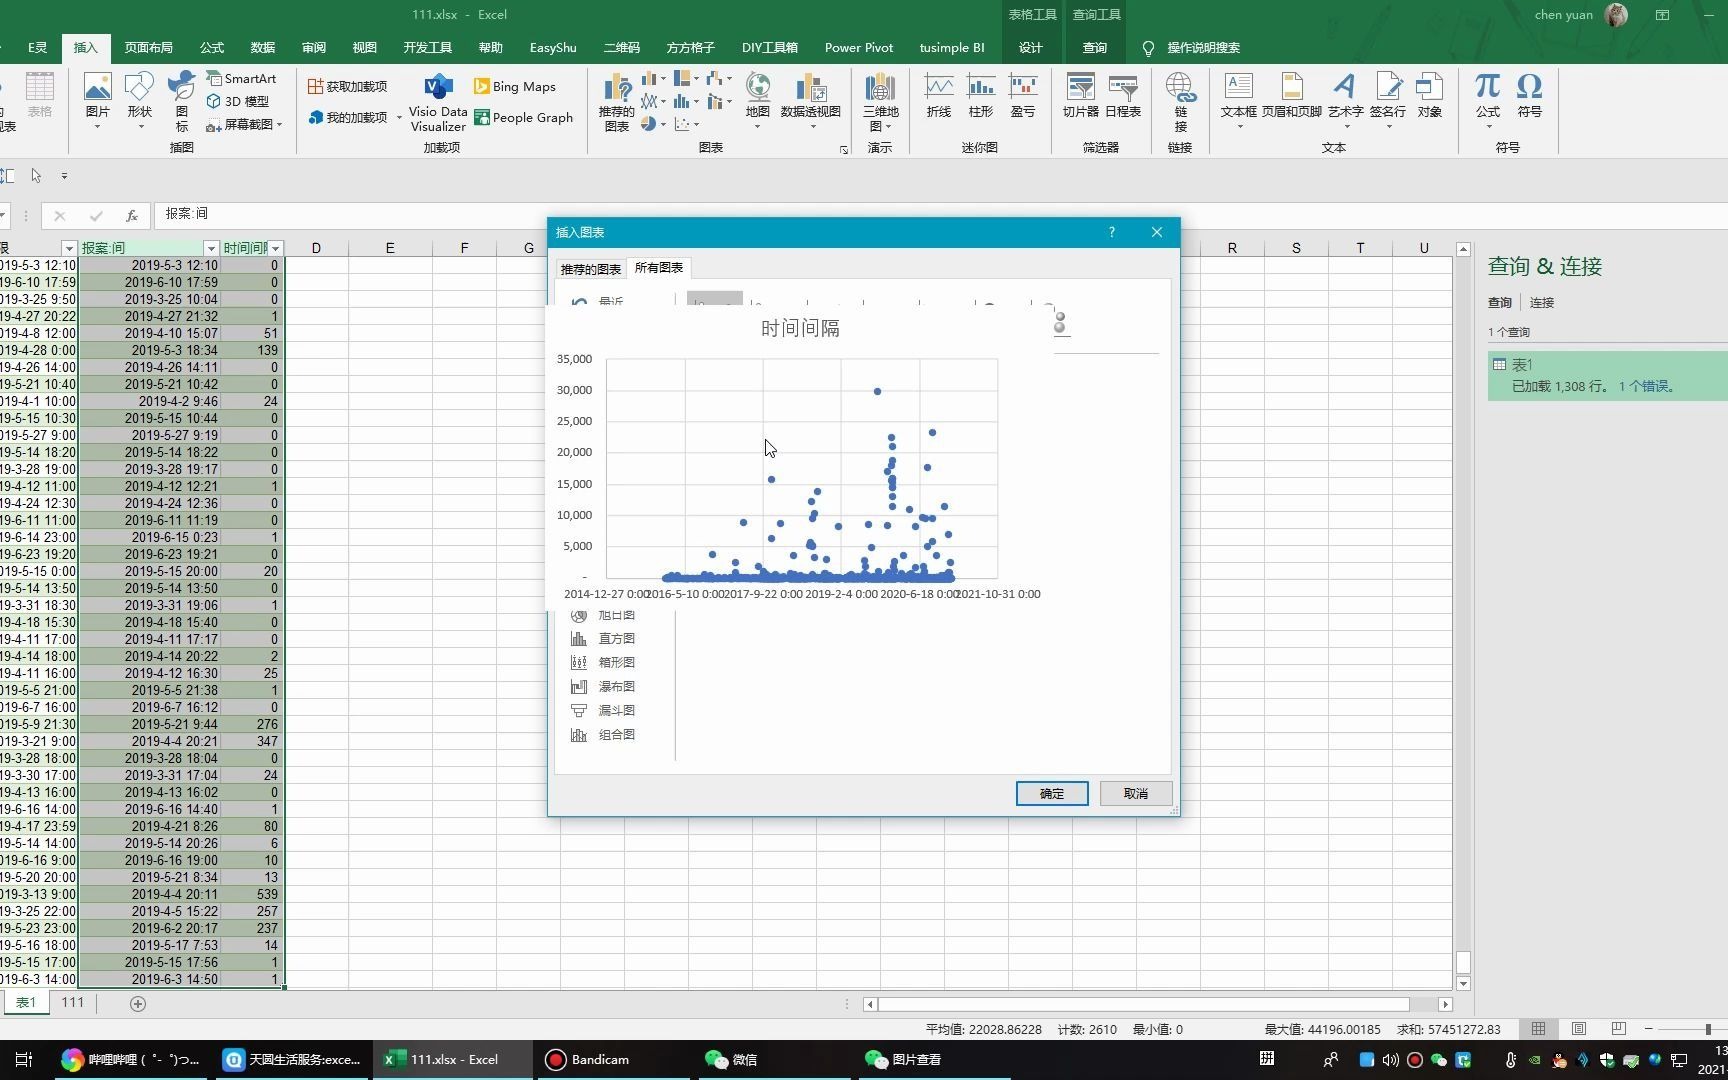Cancel dialog with 取消 button
The width and height of the screenshot is (1728, 1080).
pyautogui.click(x=1136, y=794)
